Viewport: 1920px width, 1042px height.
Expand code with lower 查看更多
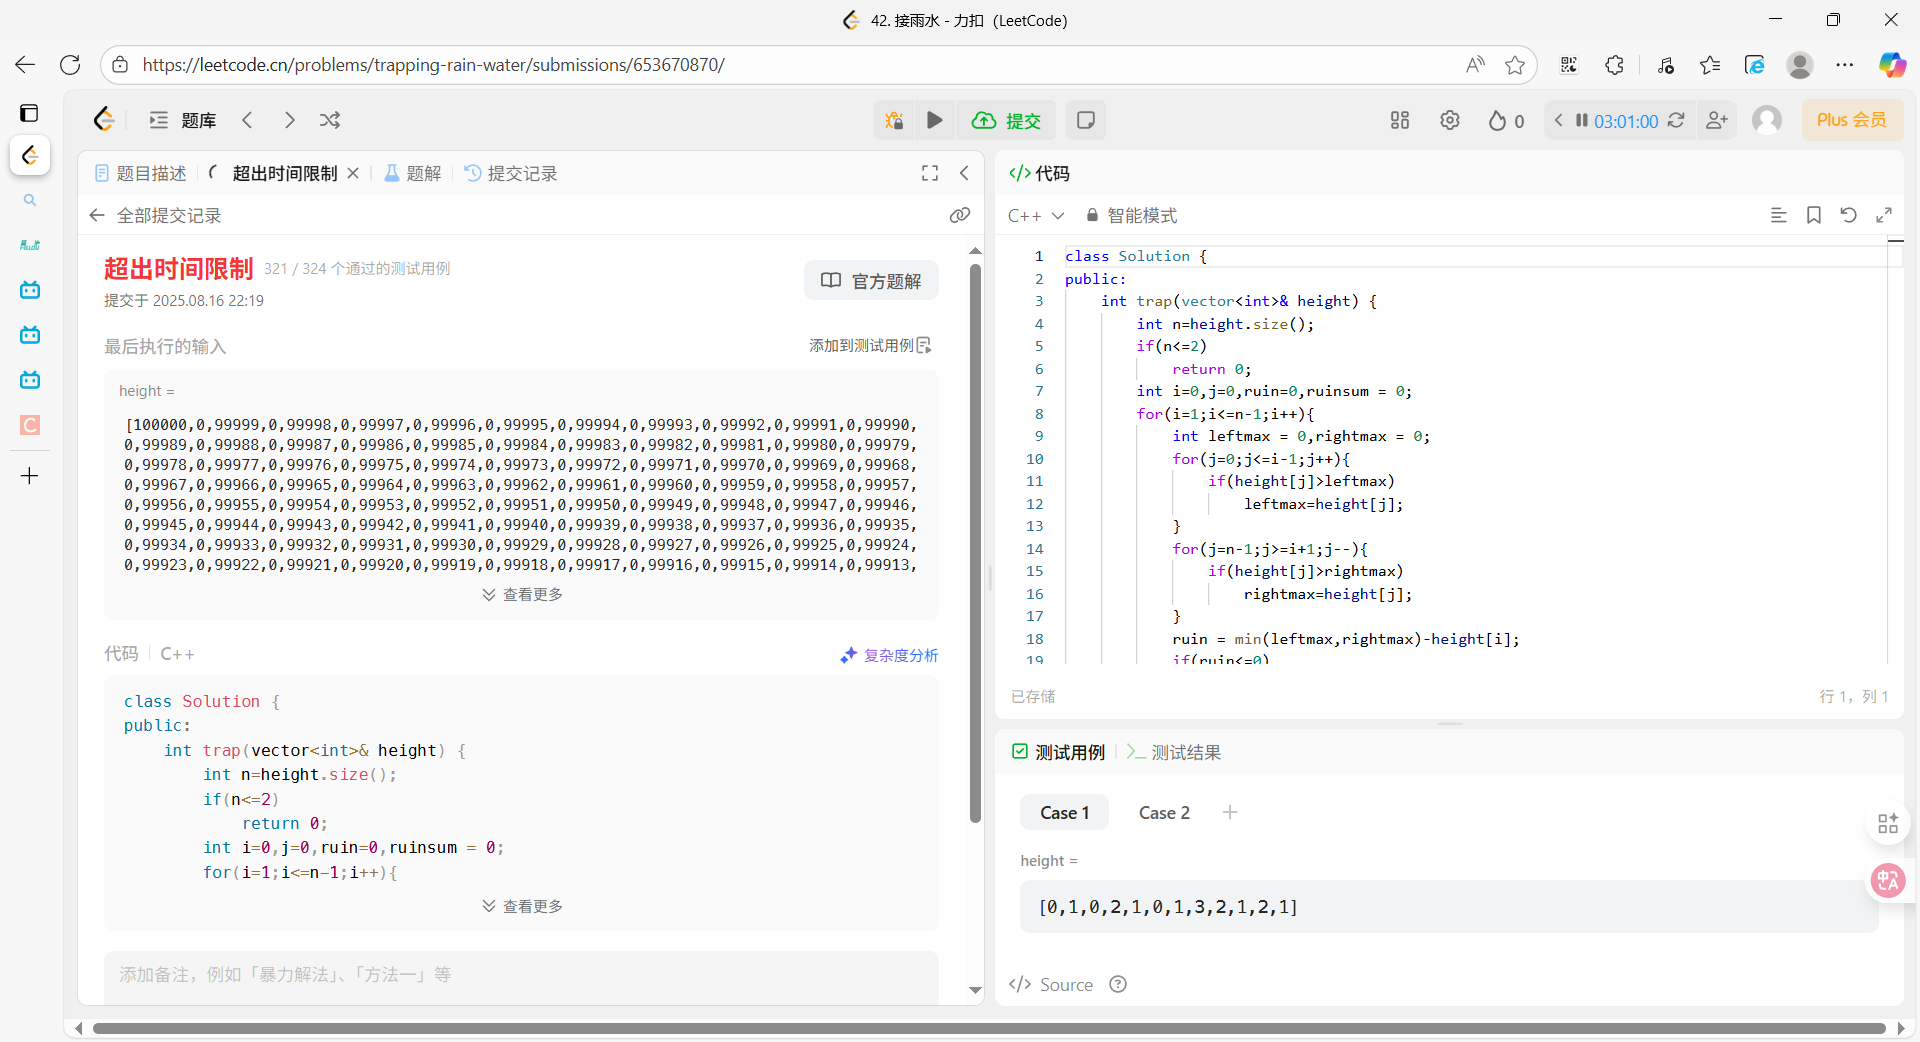coord(522,906)
